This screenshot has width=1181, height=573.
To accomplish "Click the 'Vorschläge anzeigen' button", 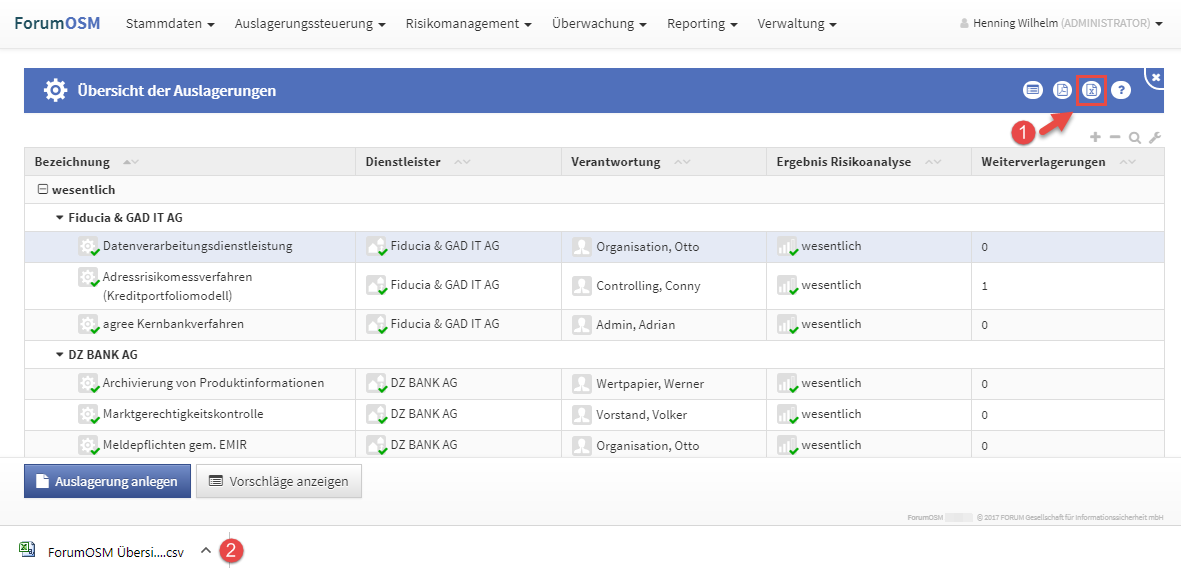I will click(278, 481).
